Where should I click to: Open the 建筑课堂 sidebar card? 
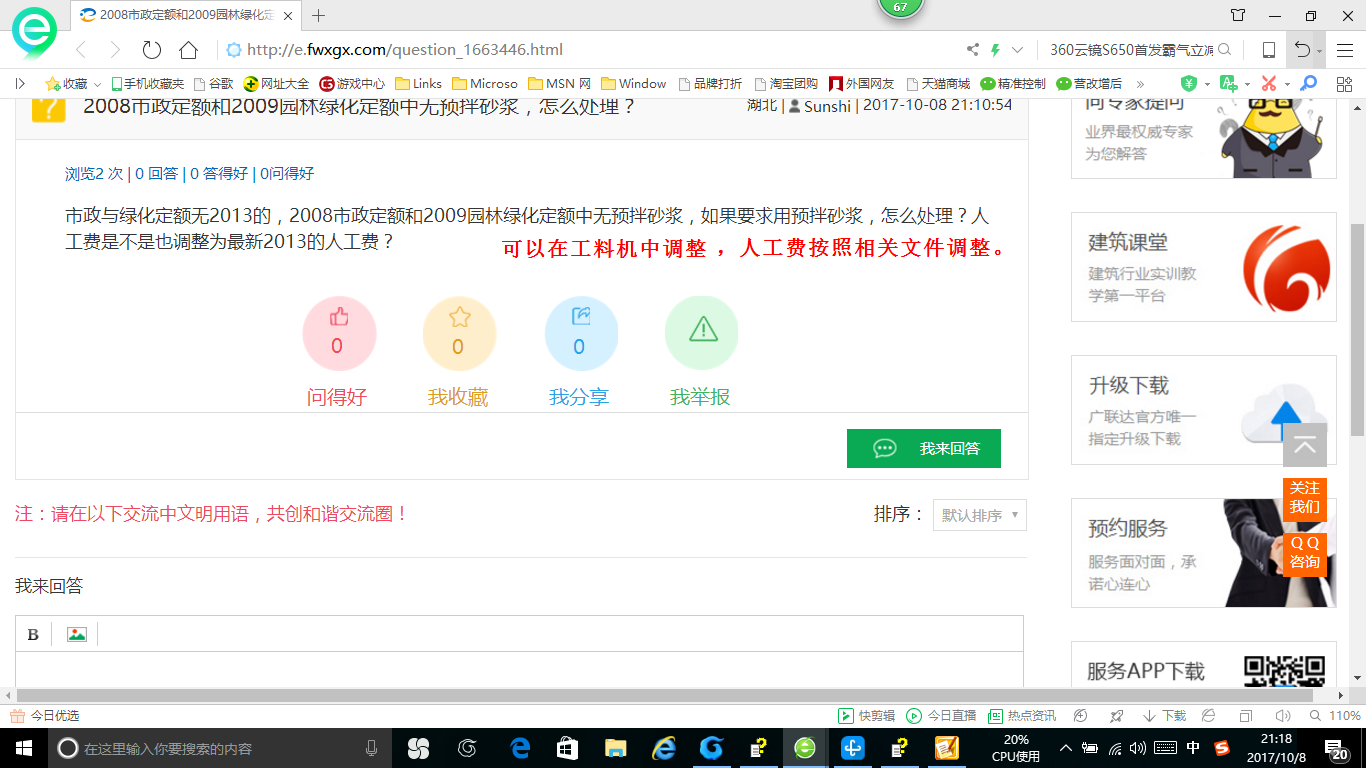(1204, 267)
